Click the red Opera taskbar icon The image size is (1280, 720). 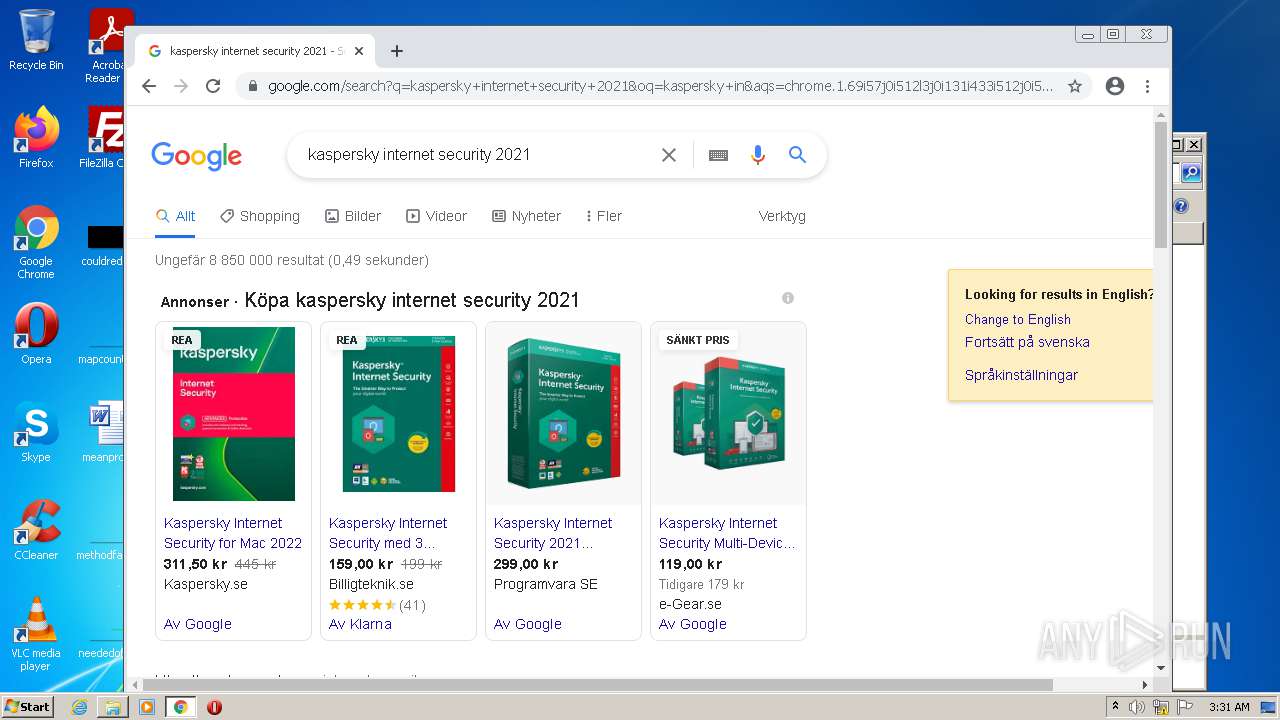(x=214, y=707)
